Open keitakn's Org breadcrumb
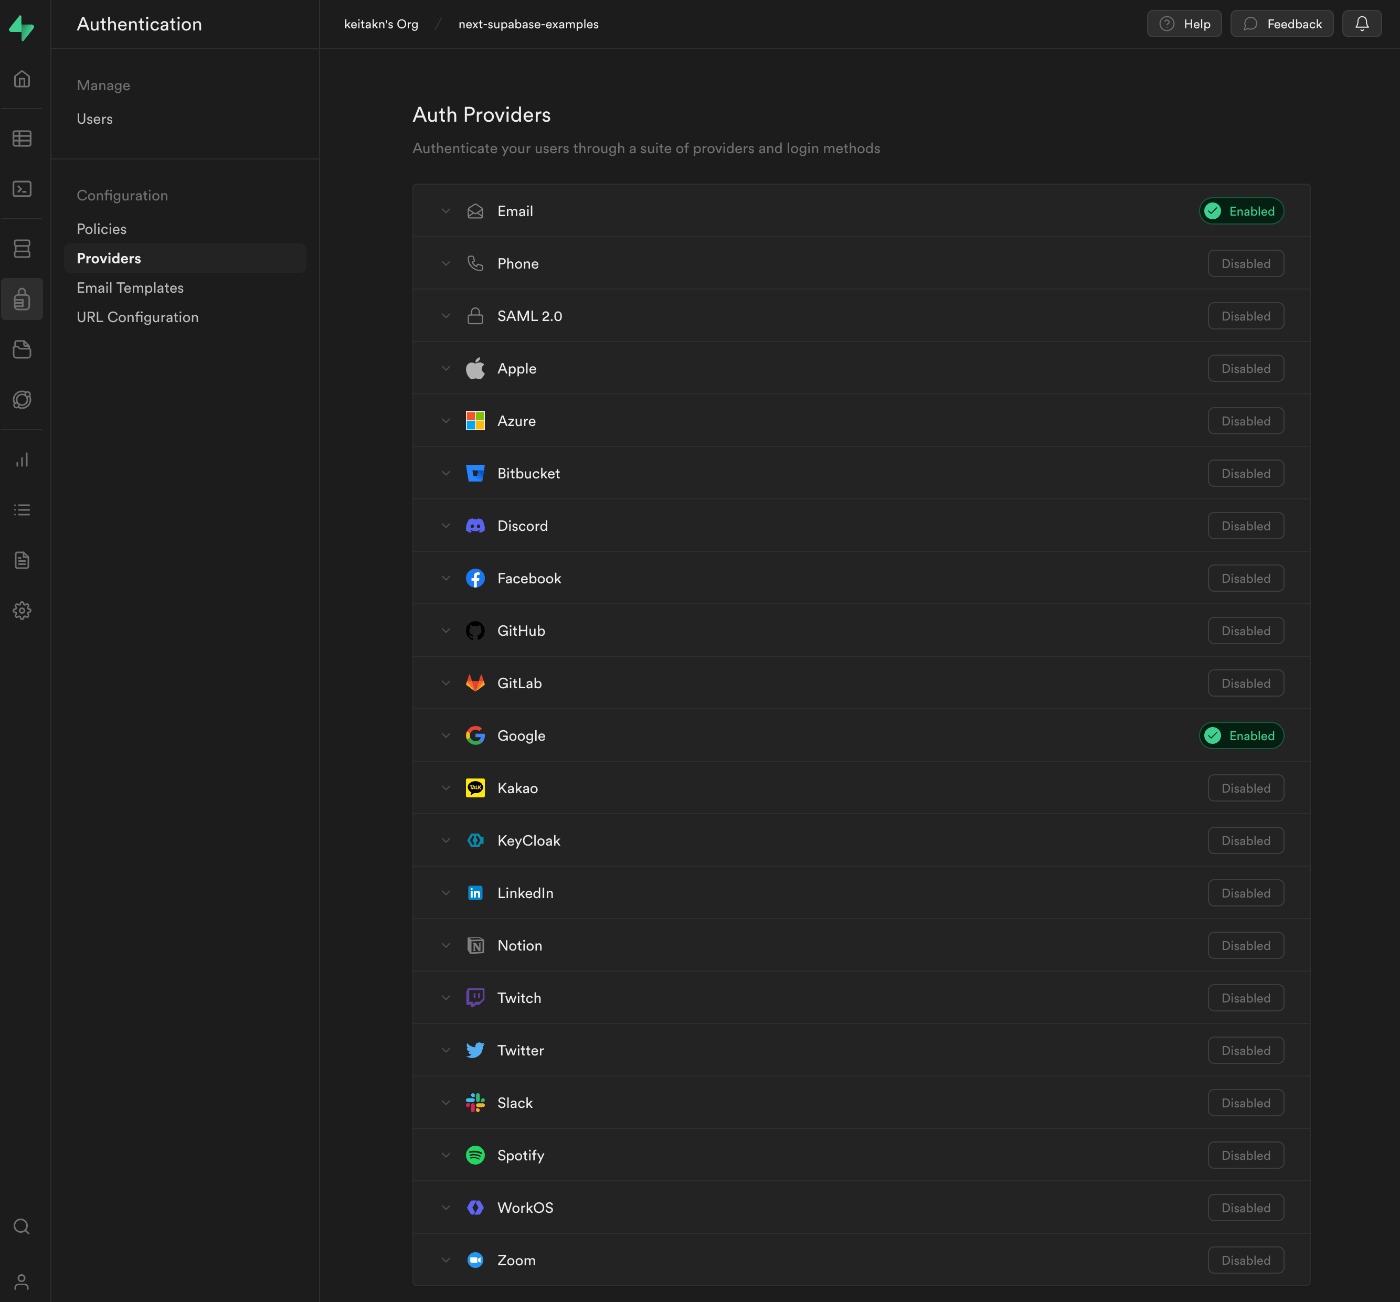 tap(381, 24)
